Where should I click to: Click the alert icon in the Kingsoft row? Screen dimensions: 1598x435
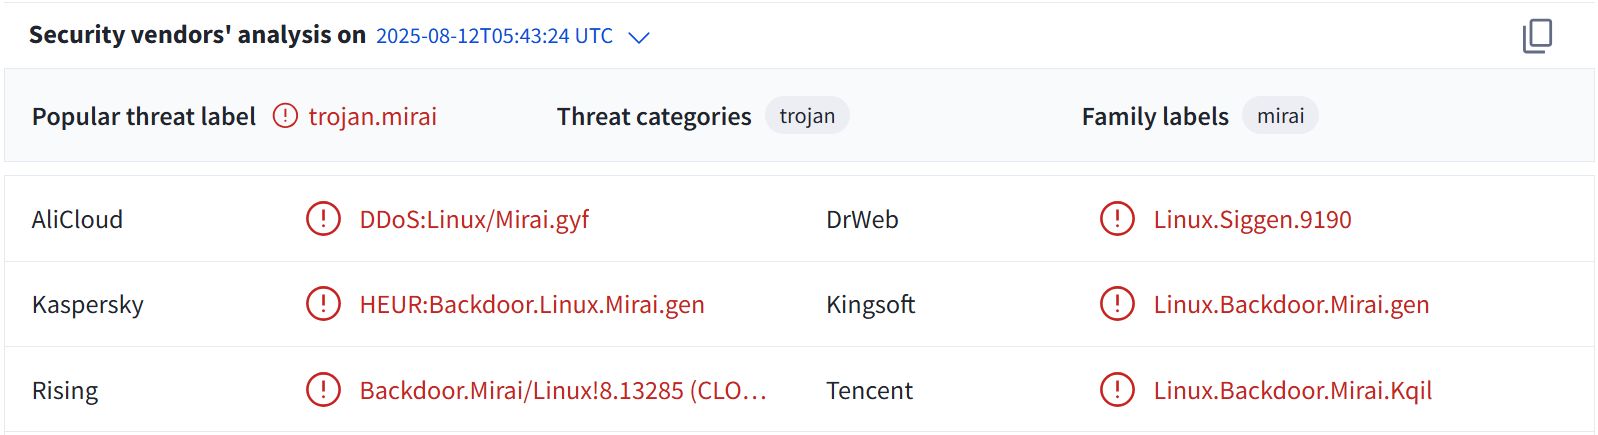(1117, 303)
